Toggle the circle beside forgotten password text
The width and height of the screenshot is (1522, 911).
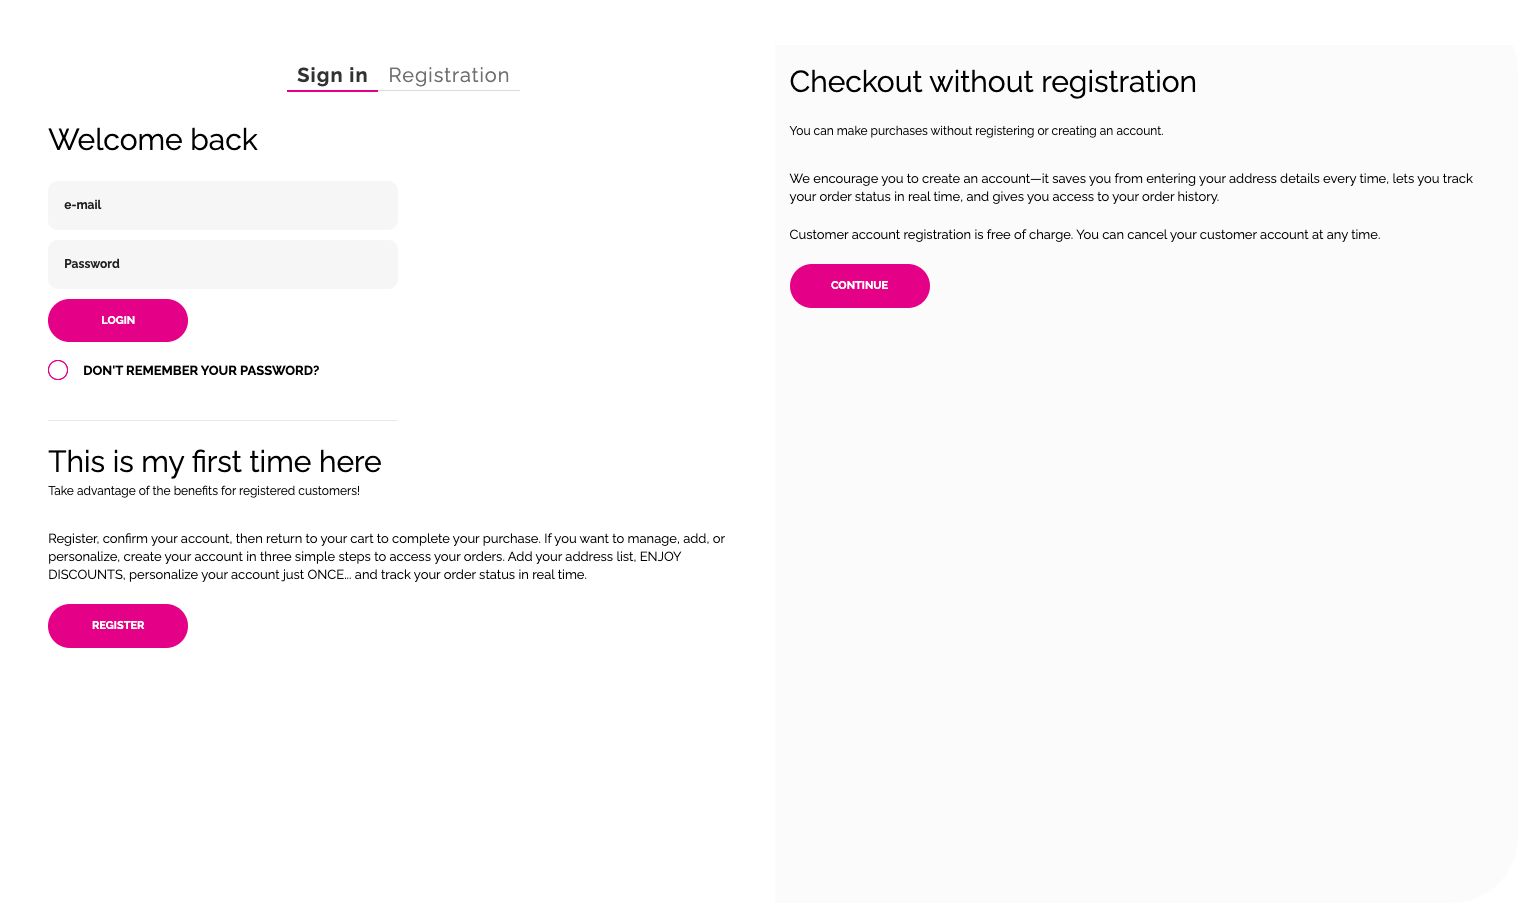58,370
